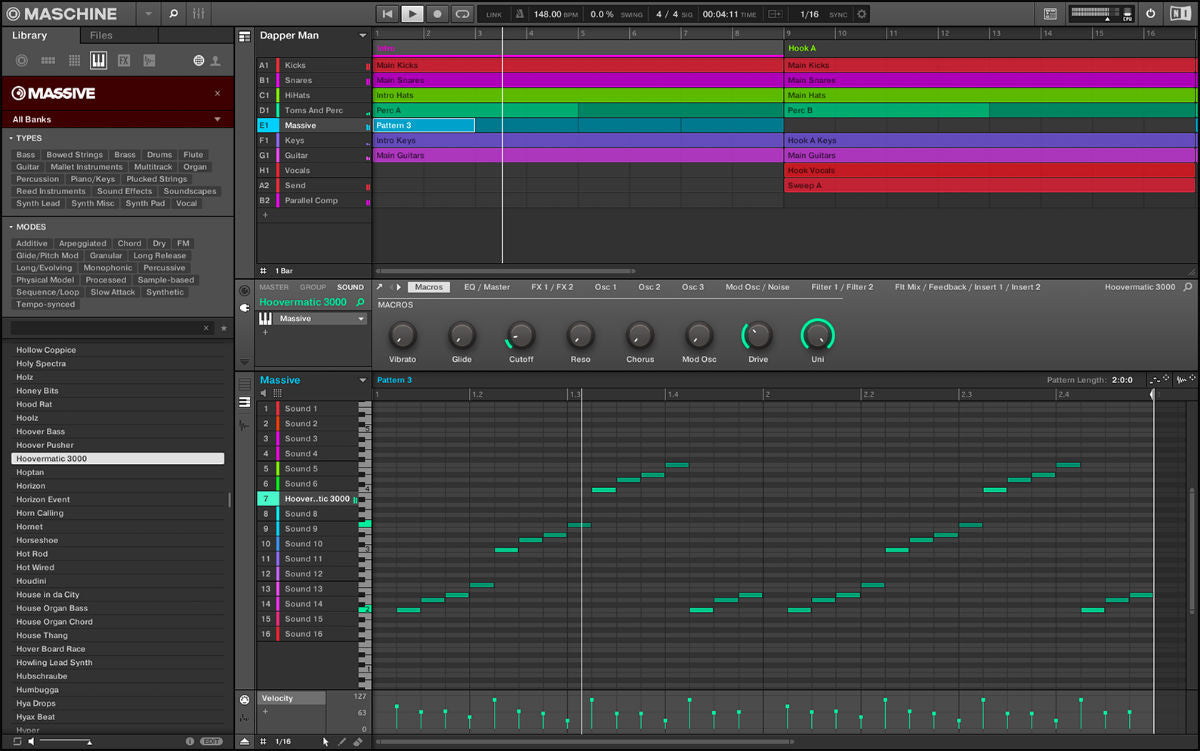Click the Cutoff macro knob
Screen dimensions: 1200x751
pos(521,335)
